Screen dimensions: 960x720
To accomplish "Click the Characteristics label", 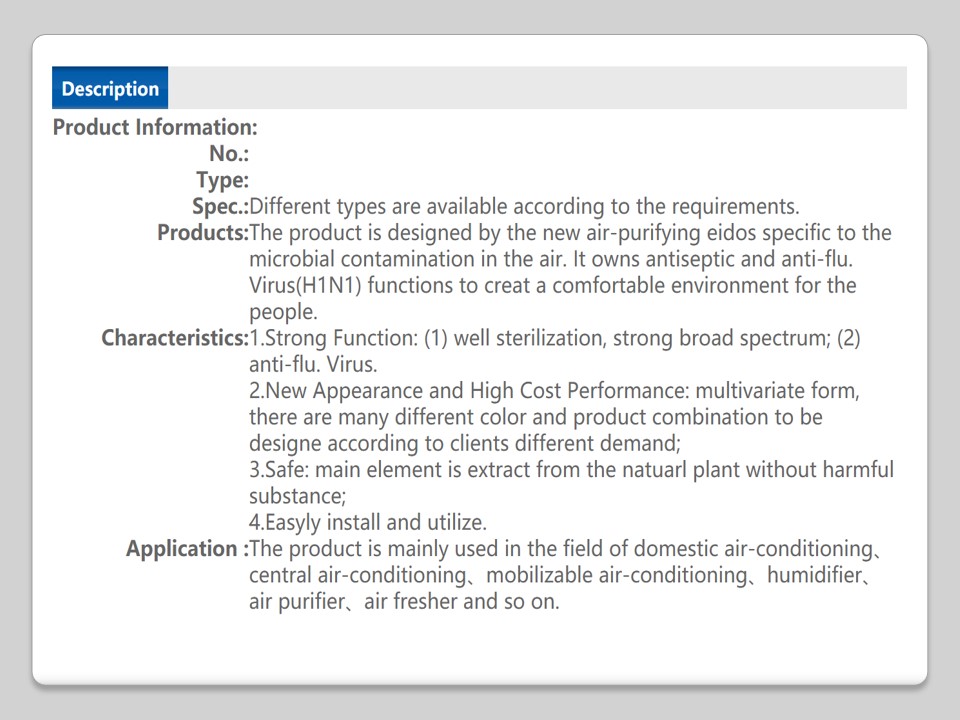I will coord(174,338).
